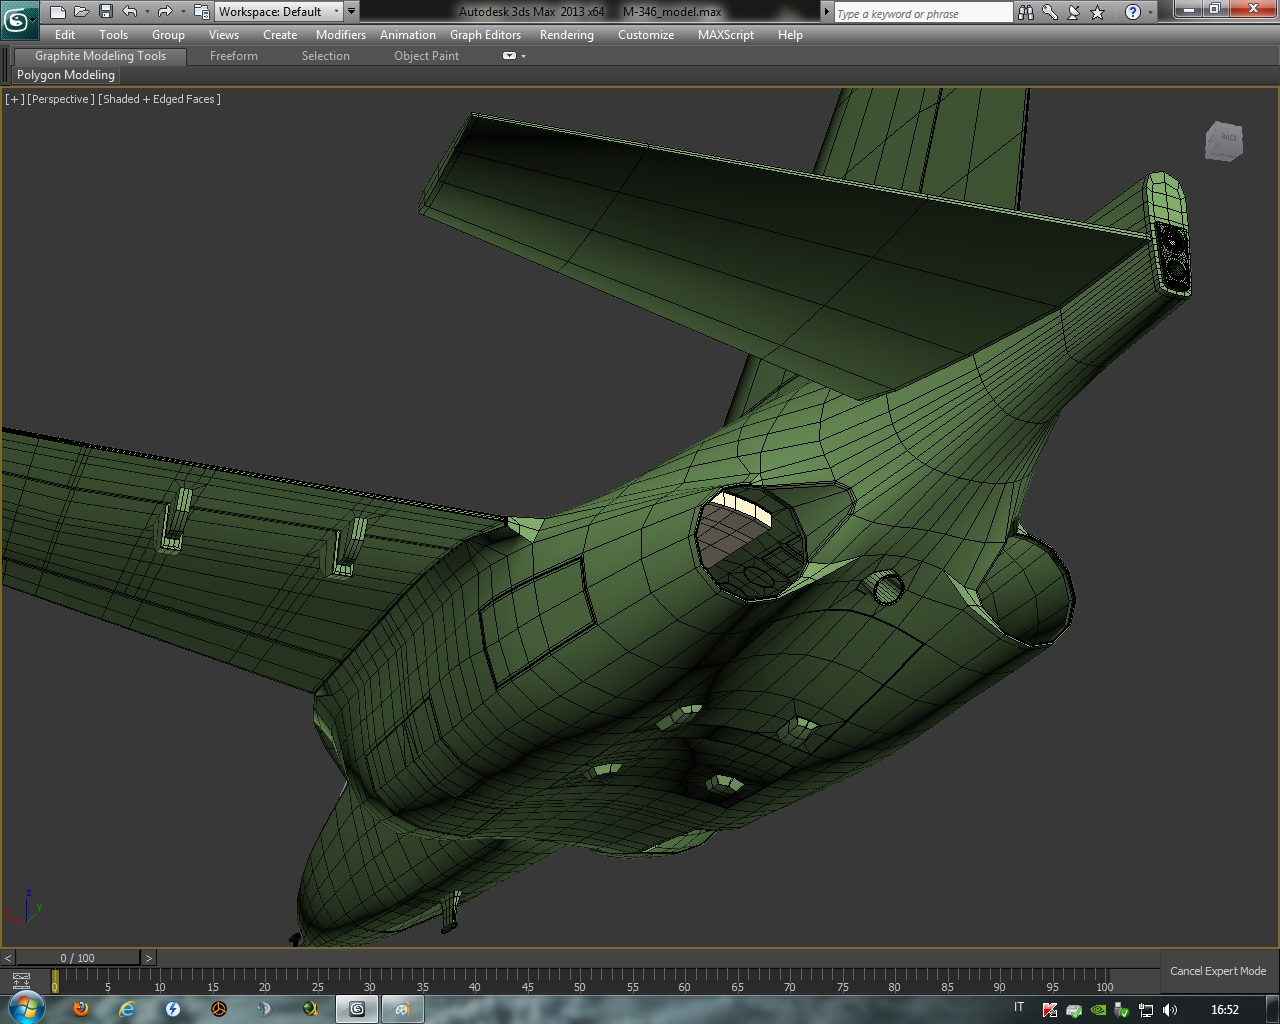Click the IT language indicator in tray
The width and height of the screenshot is (1280, 1024).
(1019, 1007)
